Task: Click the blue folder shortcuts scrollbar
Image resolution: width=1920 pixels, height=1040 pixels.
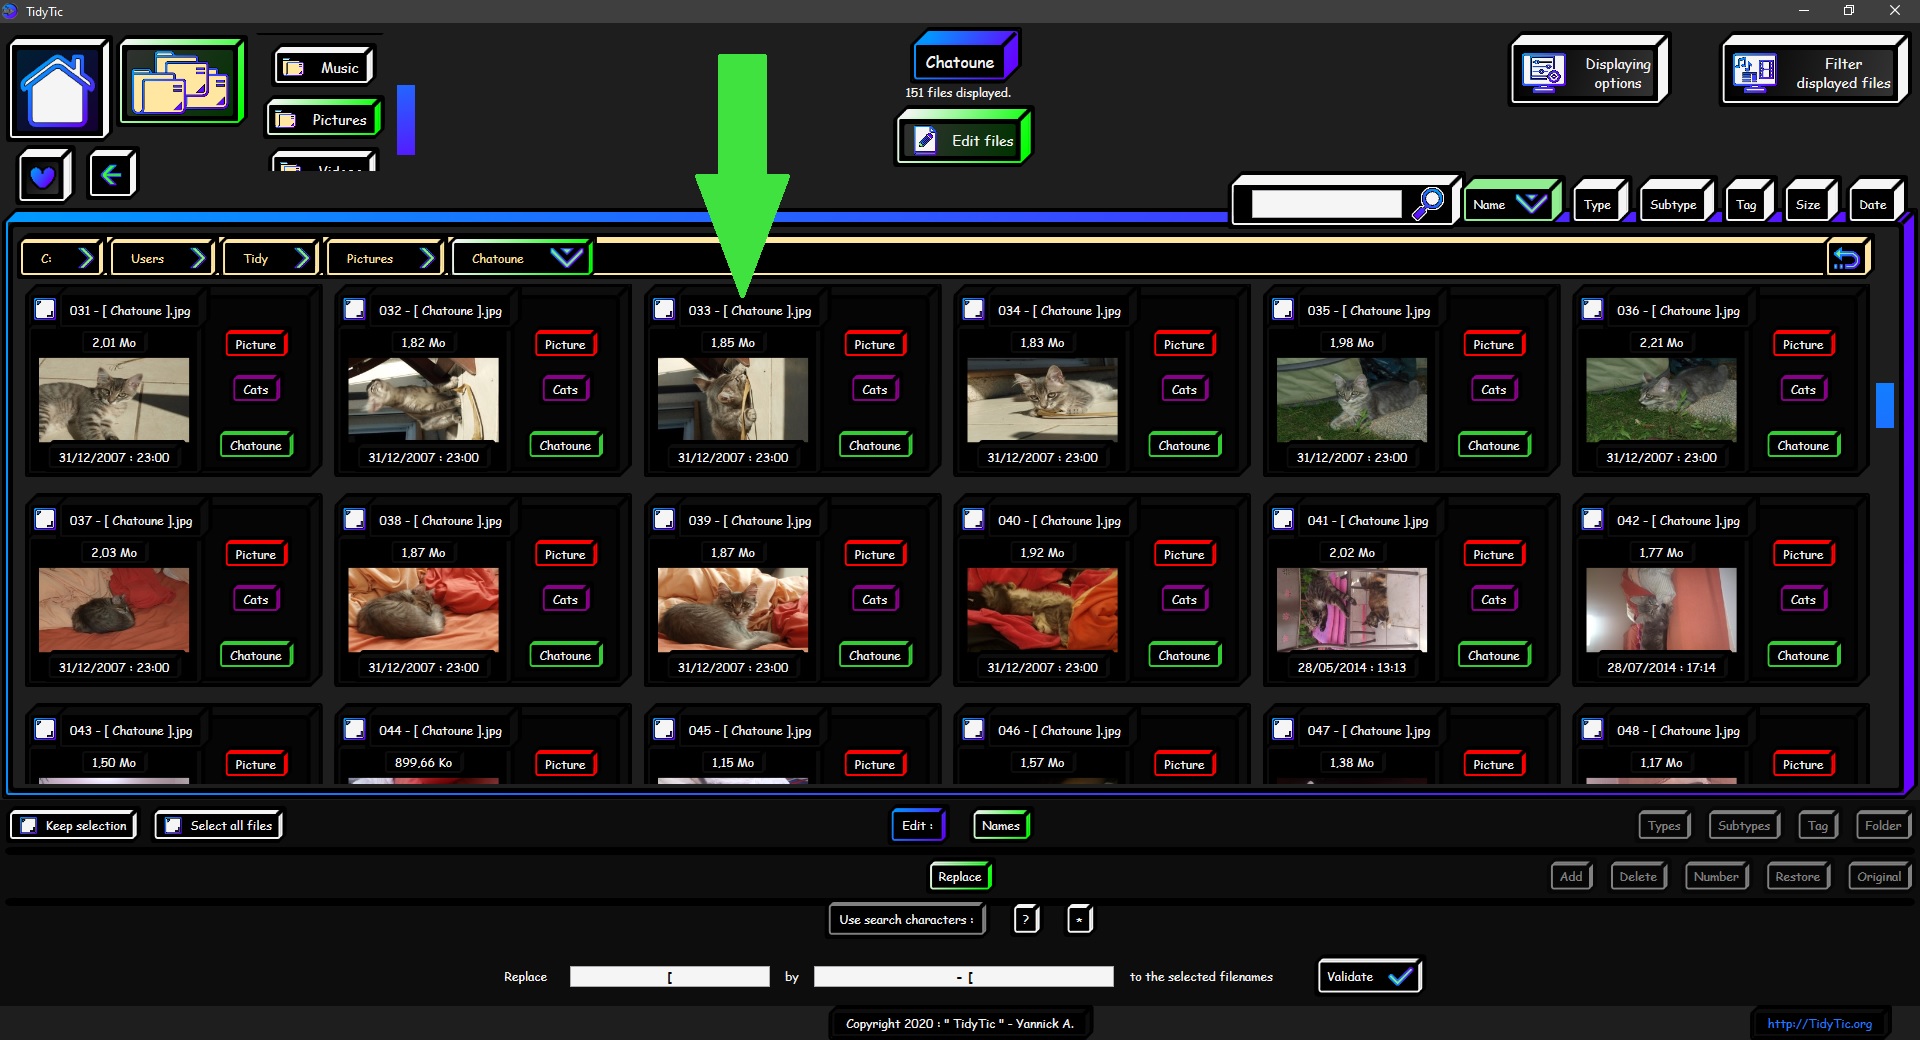Action: click(x=405, y=119)
